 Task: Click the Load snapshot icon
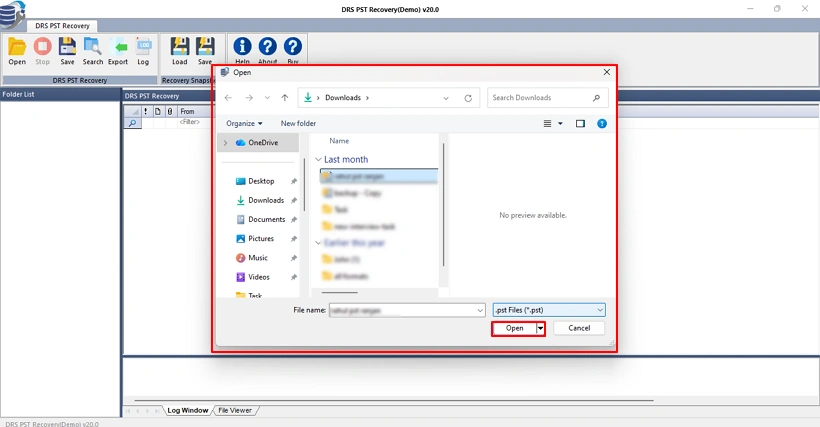pos(179,47)
